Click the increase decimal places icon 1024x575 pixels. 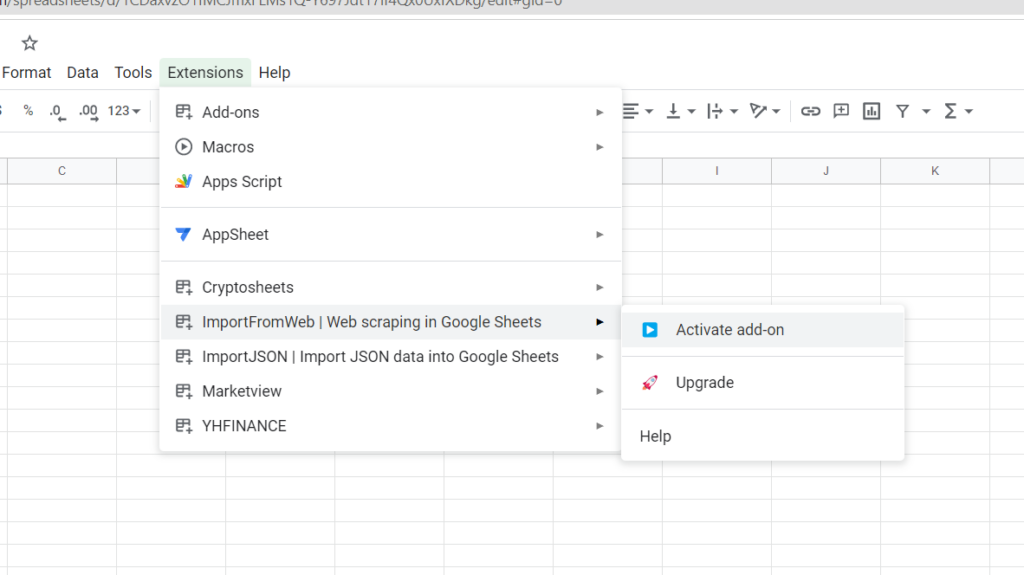(x=88, y=111)
